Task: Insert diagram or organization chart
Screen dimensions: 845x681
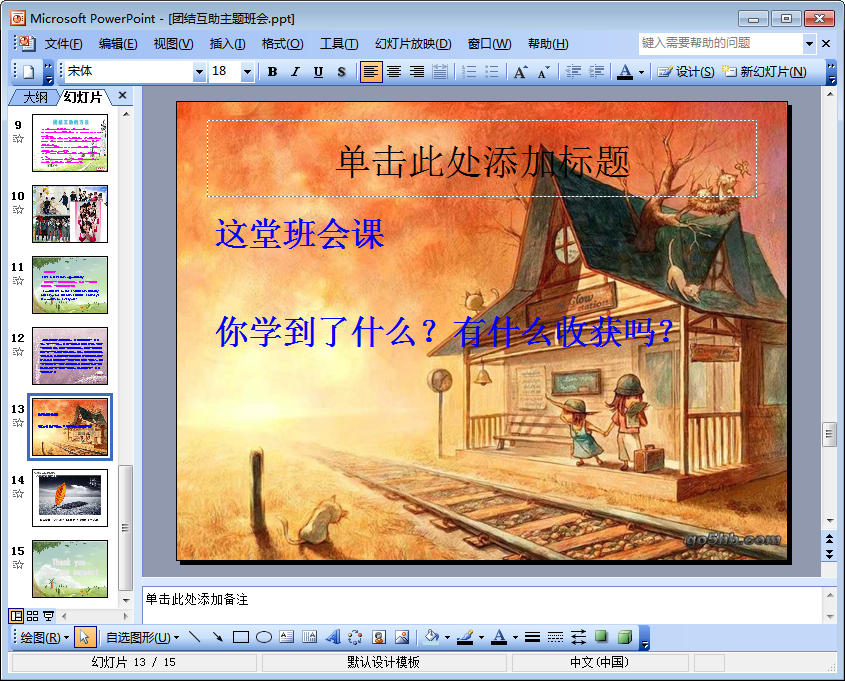Action: coord(355,637)
